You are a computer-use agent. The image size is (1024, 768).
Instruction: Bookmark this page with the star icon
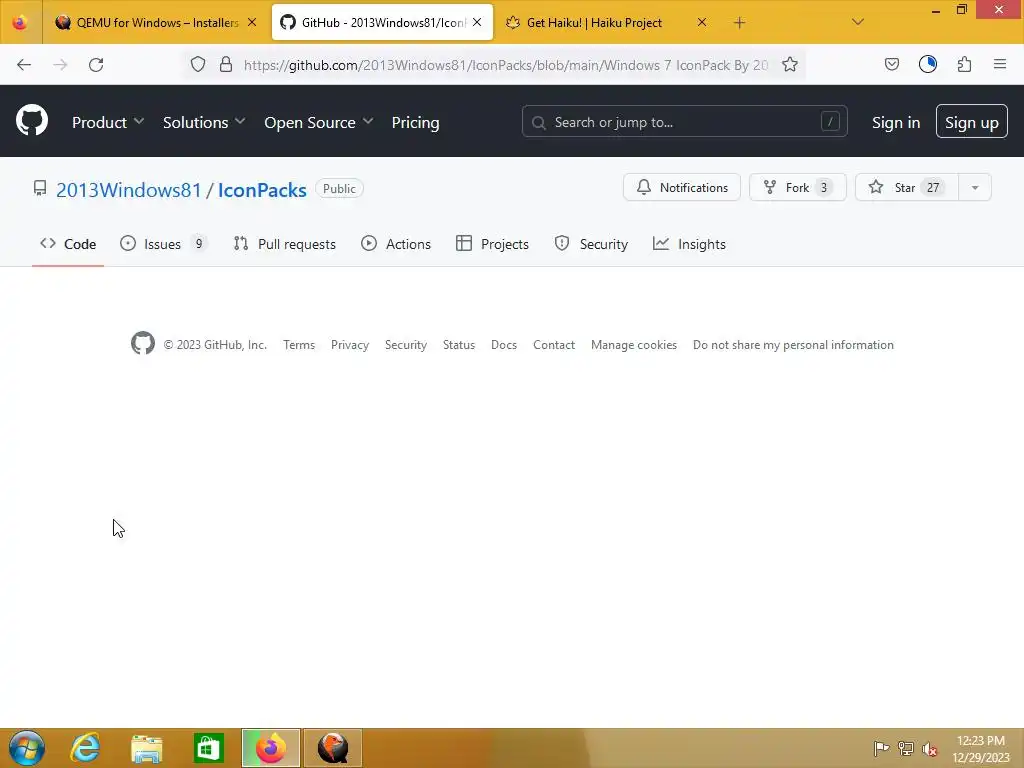pos(790,64)
